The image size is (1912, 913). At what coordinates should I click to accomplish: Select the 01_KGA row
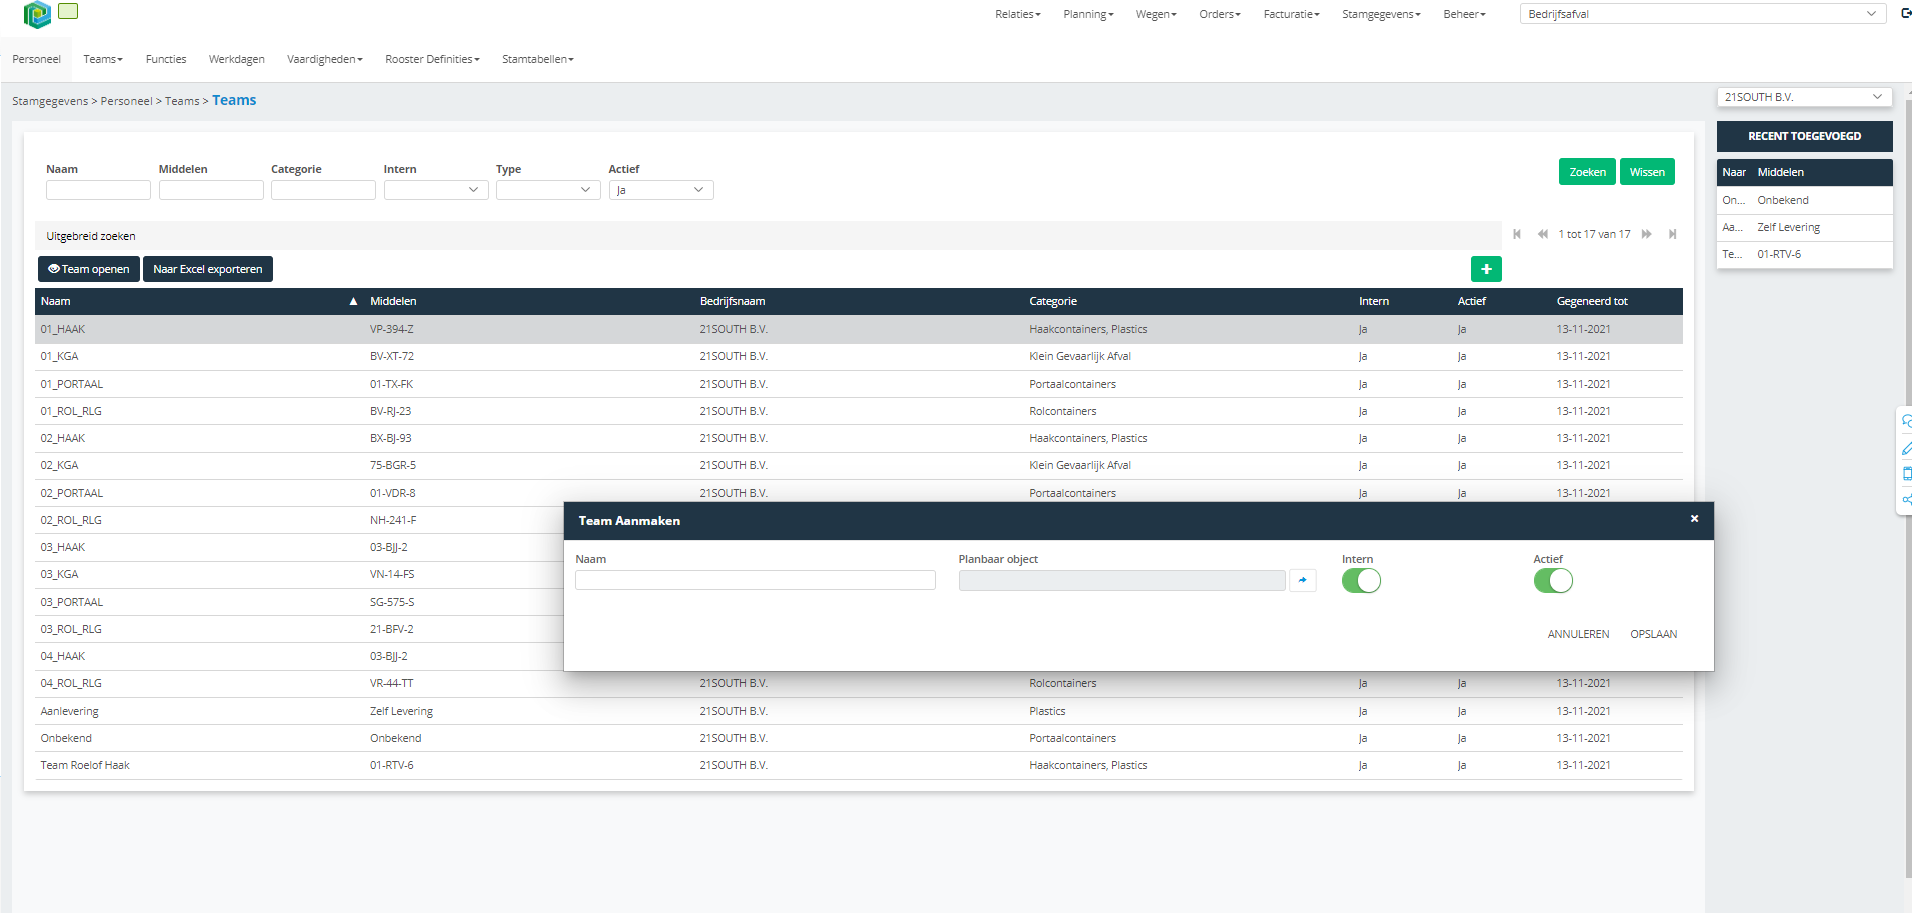(x=858, y=356)
